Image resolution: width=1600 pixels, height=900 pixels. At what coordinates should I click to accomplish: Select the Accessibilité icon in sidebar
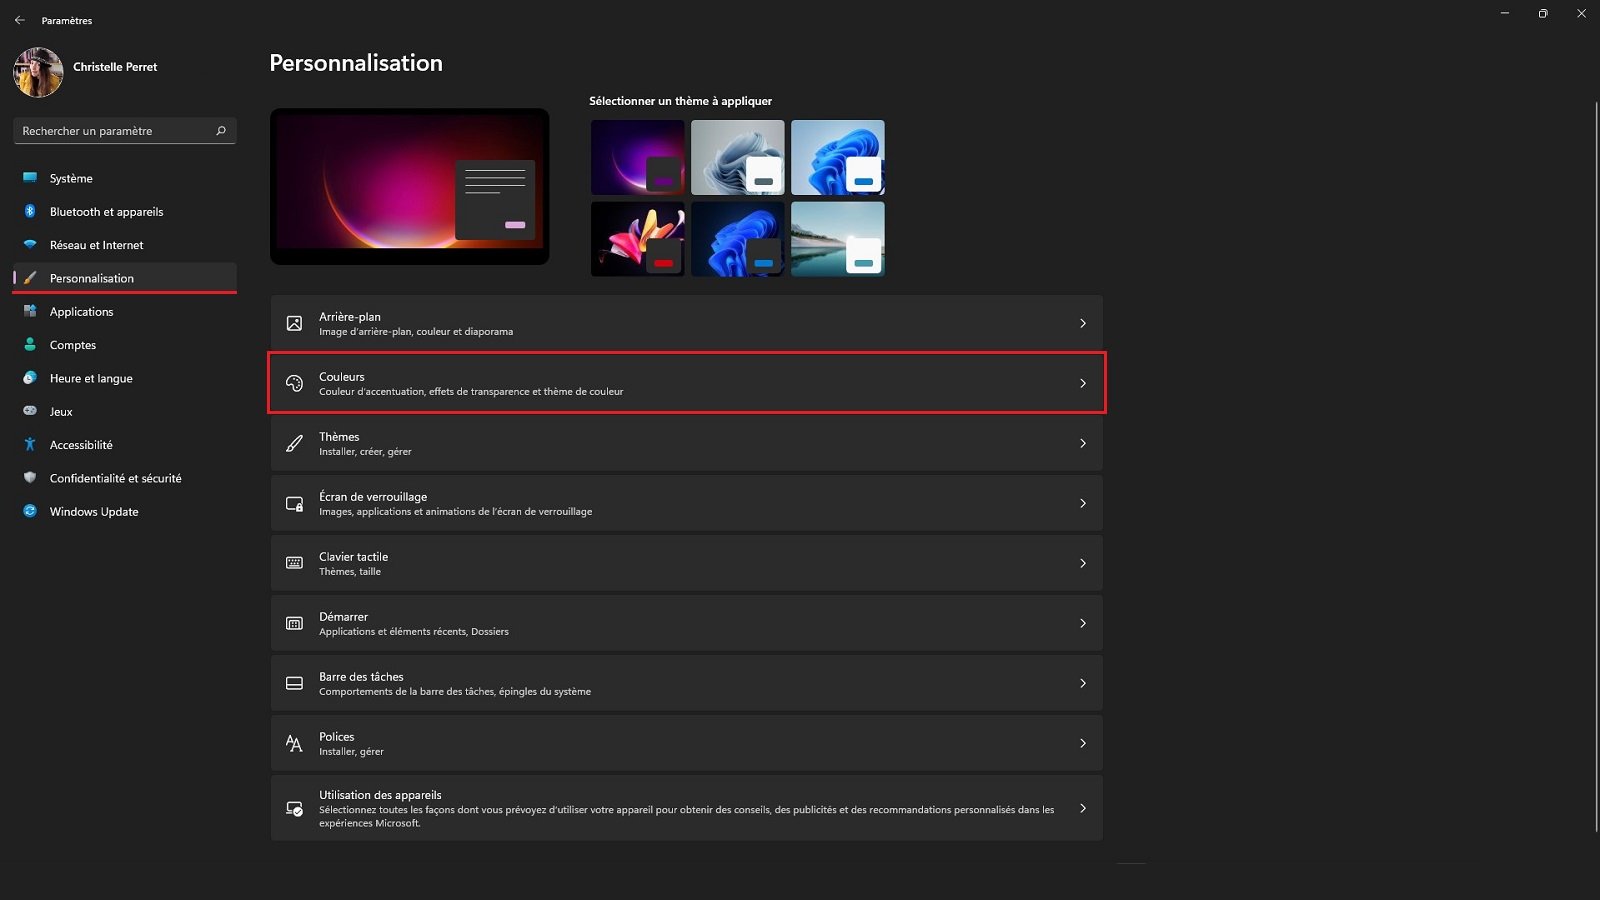tap(30, 444)
